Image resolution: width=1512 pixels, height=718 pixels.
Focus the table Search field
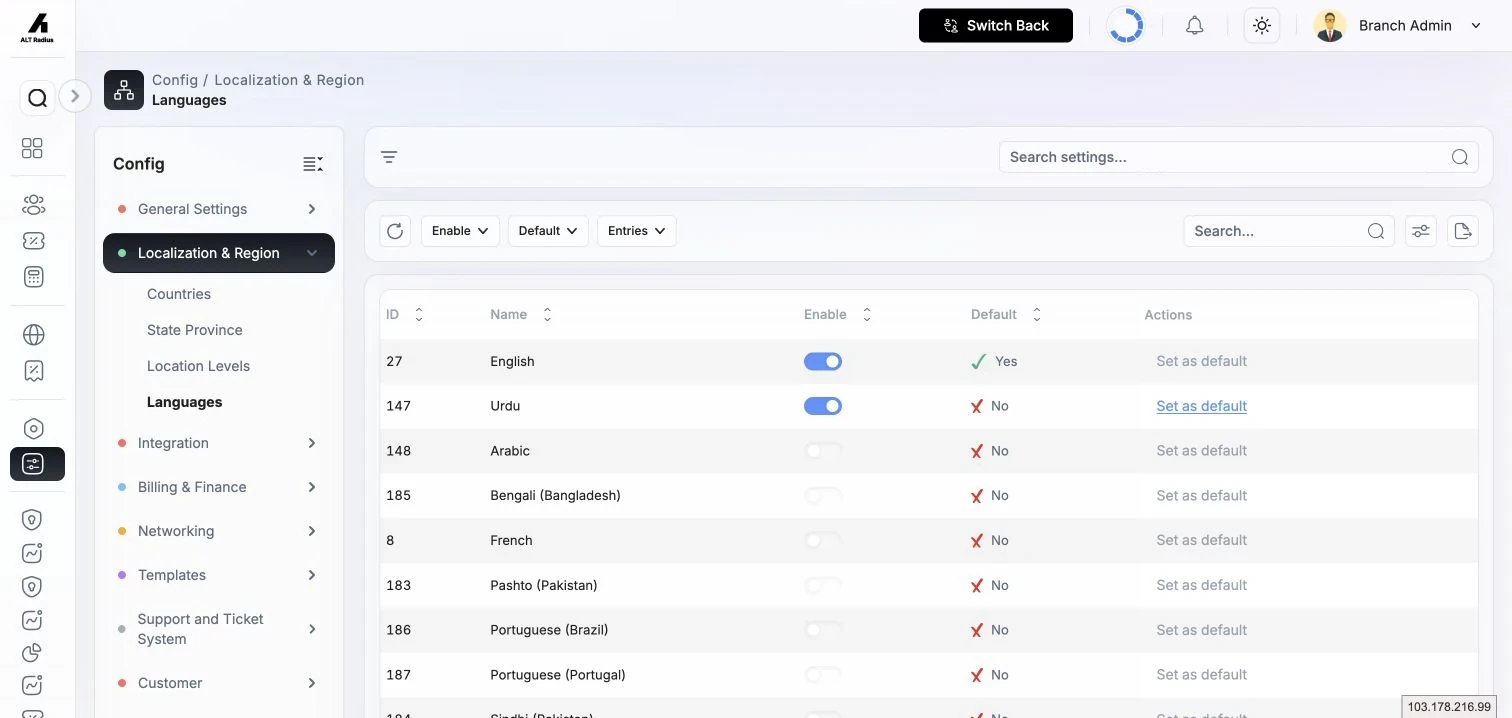tap(1289, 231)
